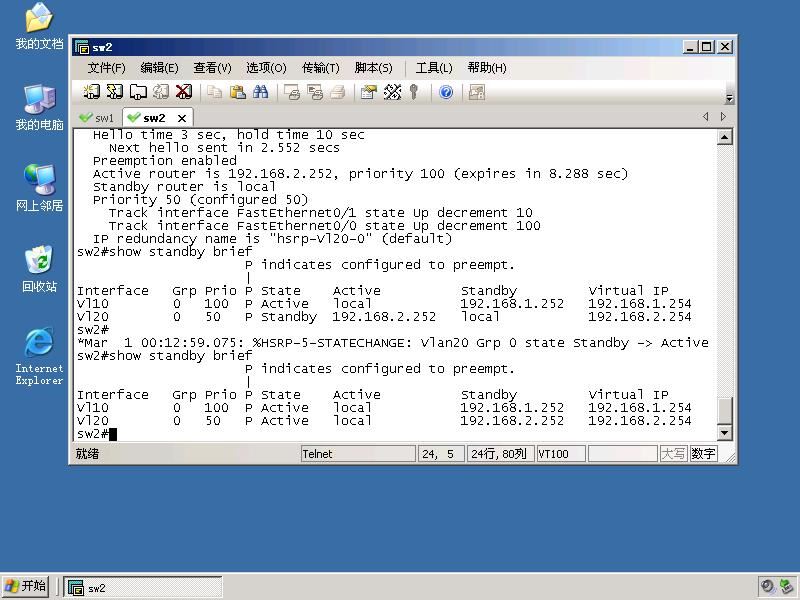Select the 网上邻居 desktop icon

point(39,188)
